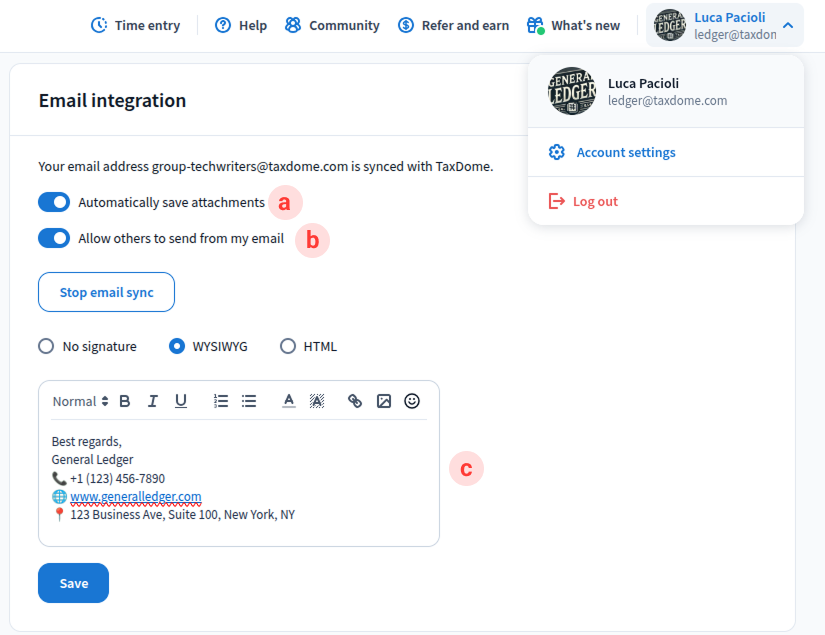This screenshot has height=635, width=825.
Task: Open the Normal text style dropdown
Action: [80, 401]
